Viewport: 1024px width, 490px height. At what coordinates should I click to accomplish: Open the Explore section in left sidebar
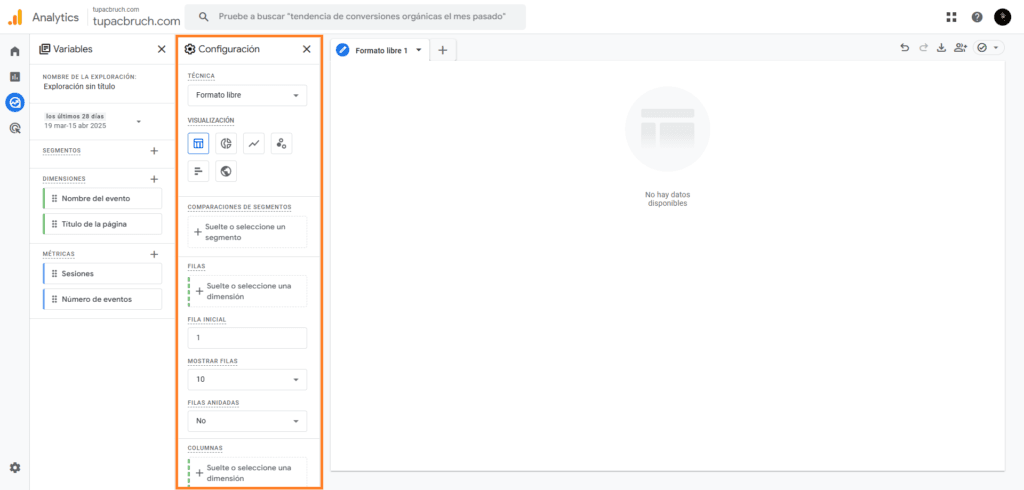pyautogui.click(x=15, y=102)
